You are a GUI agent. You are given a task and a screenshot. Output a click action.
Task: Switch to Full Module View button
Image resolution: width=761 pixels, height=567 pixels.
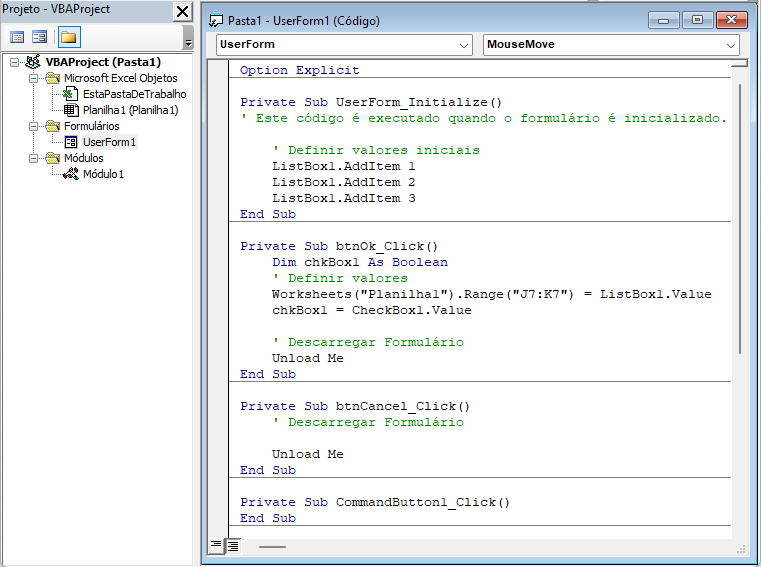pyautogui.click(x=233, y=546)
